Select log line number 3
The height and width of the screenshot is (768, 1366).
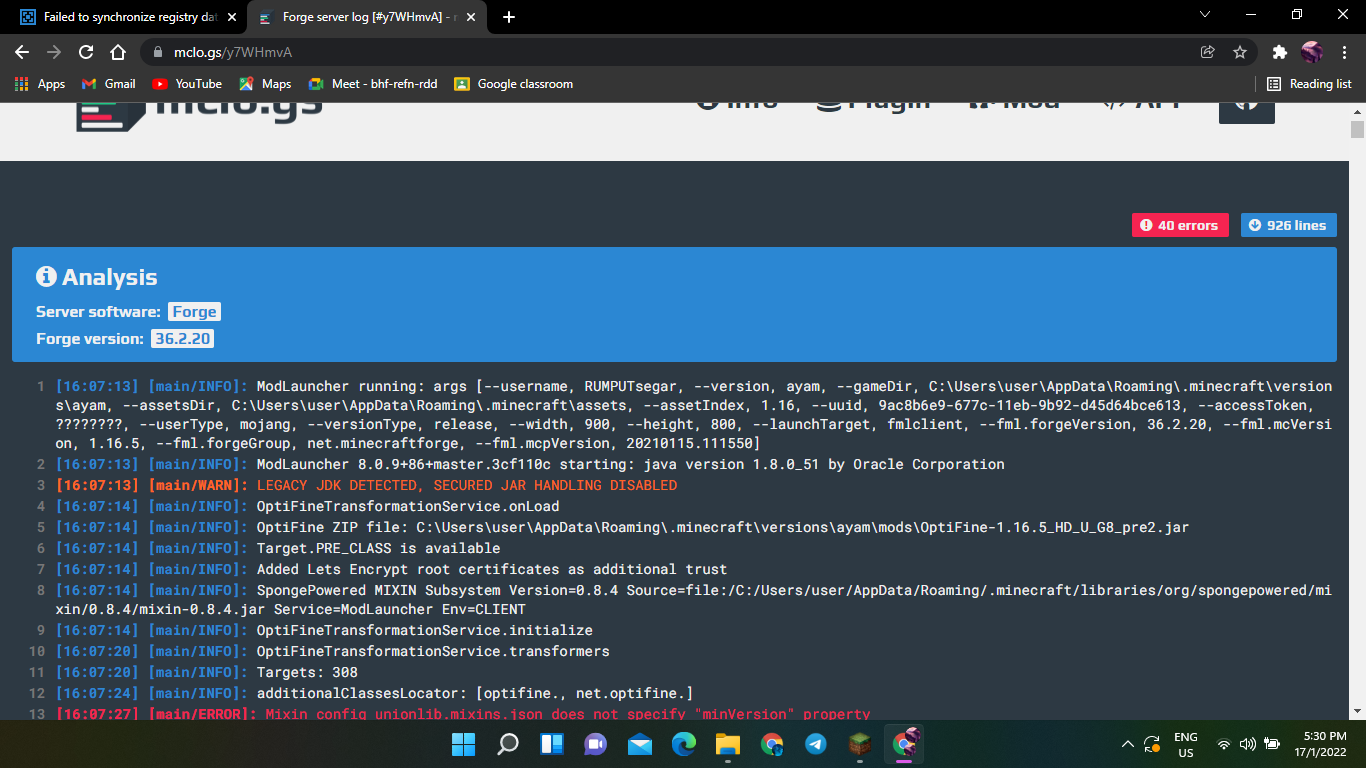tap(40, 485)
